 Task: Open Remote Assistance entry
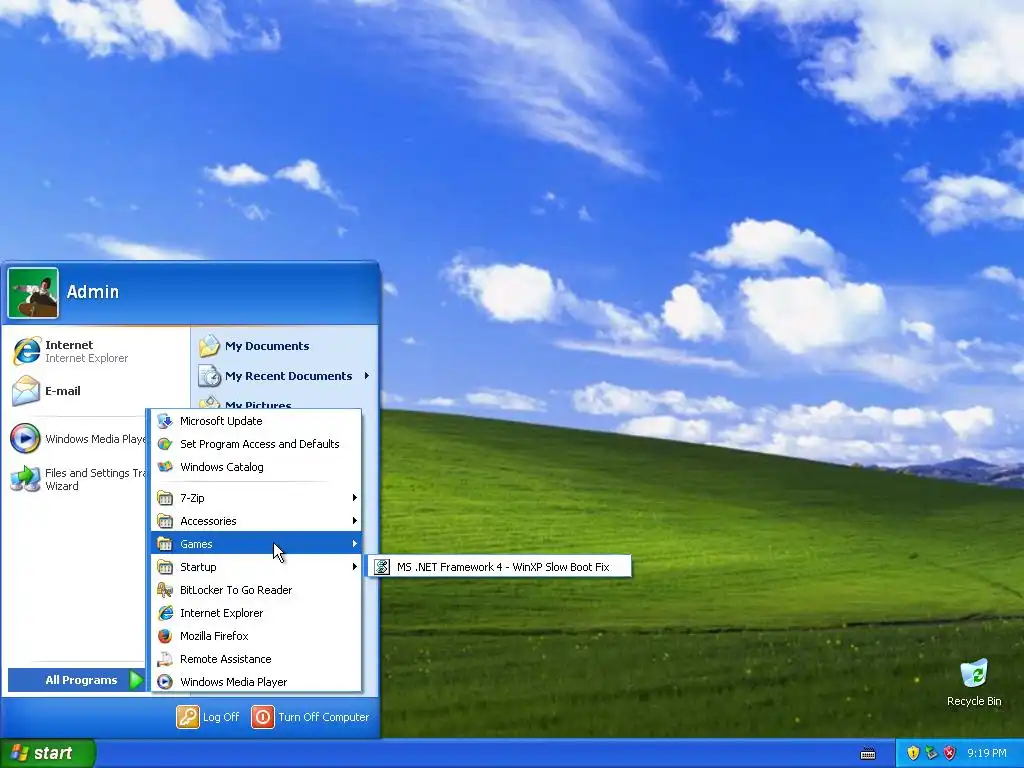(x=257, y=659)
